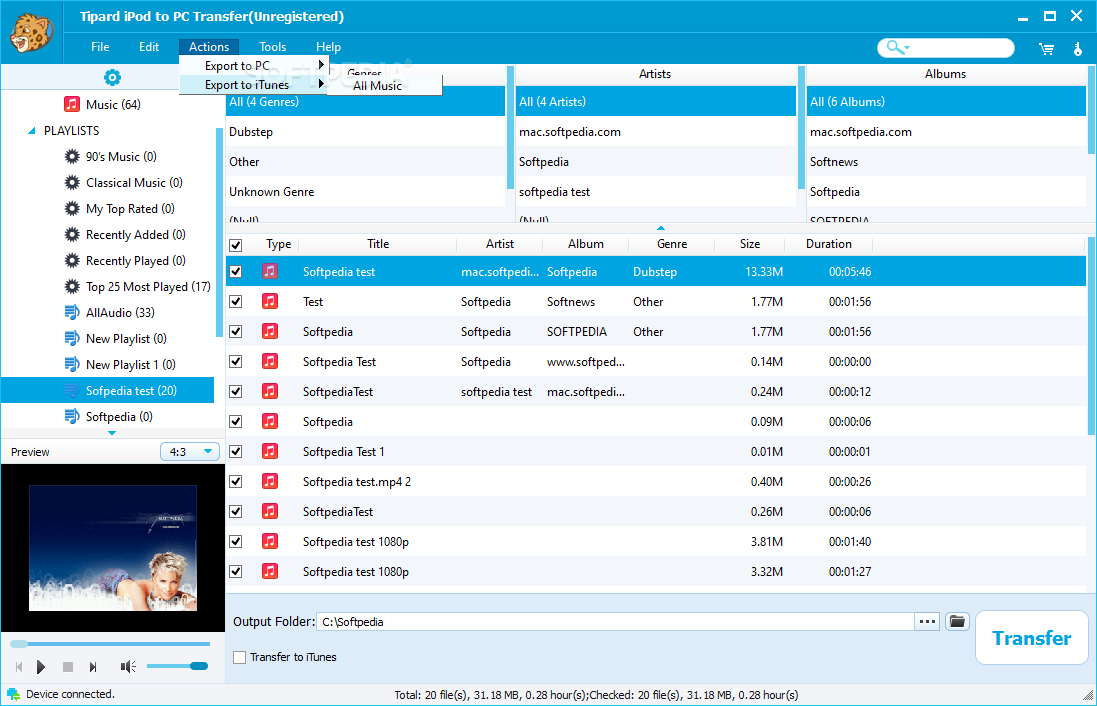The width and height of the screenshot is (1097, 706).
Task: Open the output folder with the folder icon
Action: pyautogui.click(x=957, y=621)
